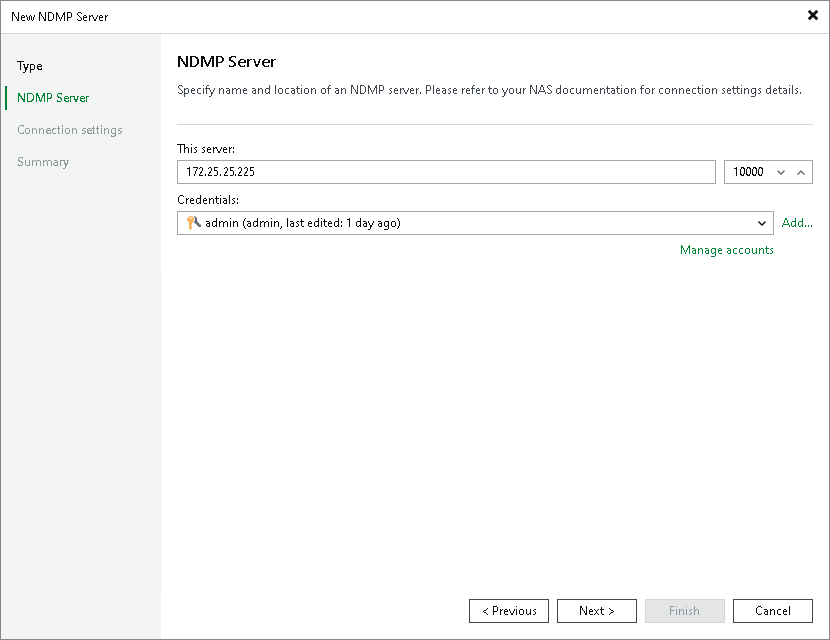Screen dimensions: 830x640
Task: Click the port value 10000 field
Action: point(748,172)
